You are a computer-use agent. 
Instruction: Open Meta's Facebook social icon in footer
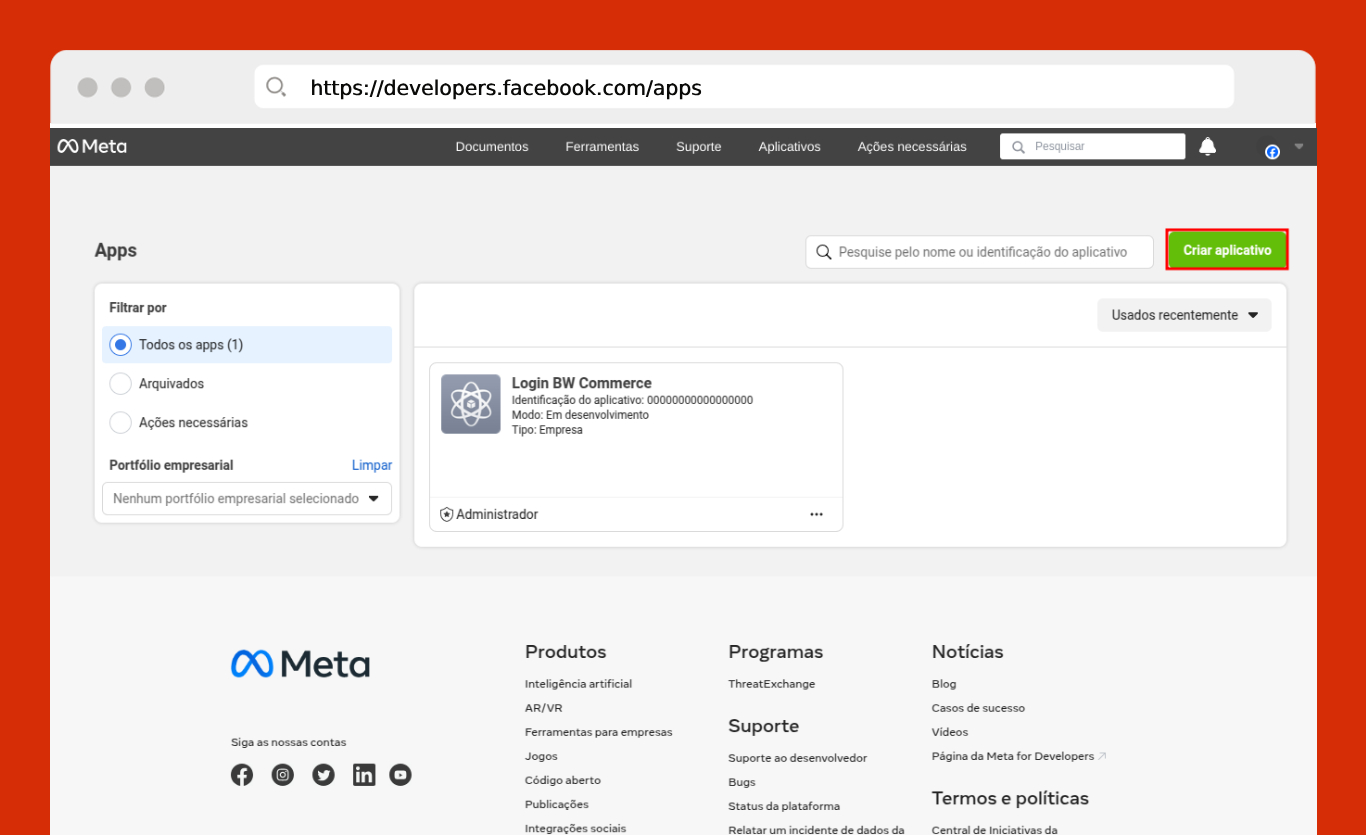tap(242, 775)
